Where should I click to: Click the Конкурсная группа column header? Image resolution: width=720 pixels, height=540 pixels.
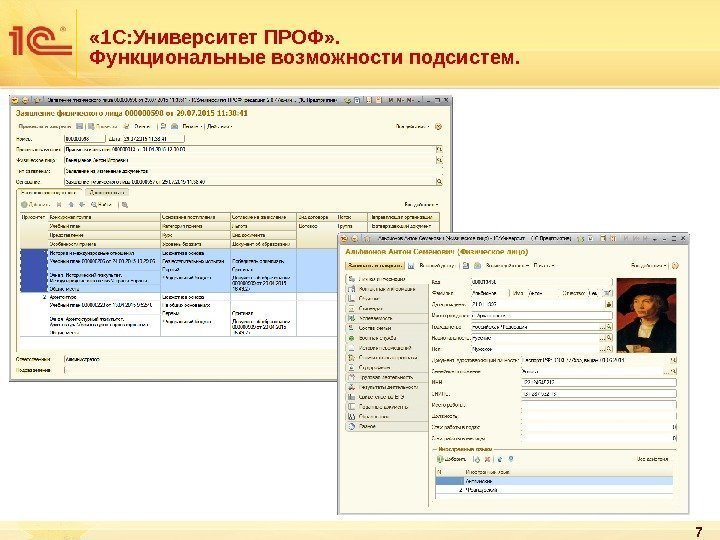point(104,217)
